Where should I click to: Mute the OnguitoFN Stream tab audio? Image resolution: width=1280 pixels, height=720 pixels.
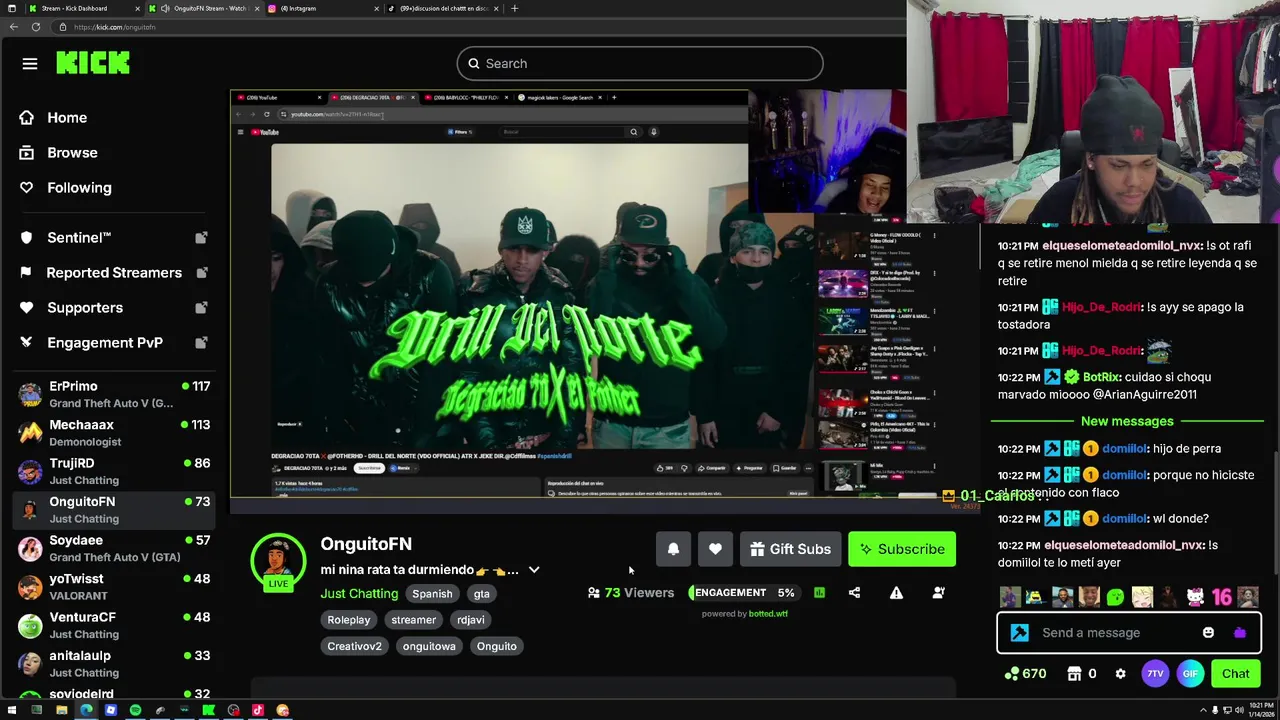coord(165,8)
